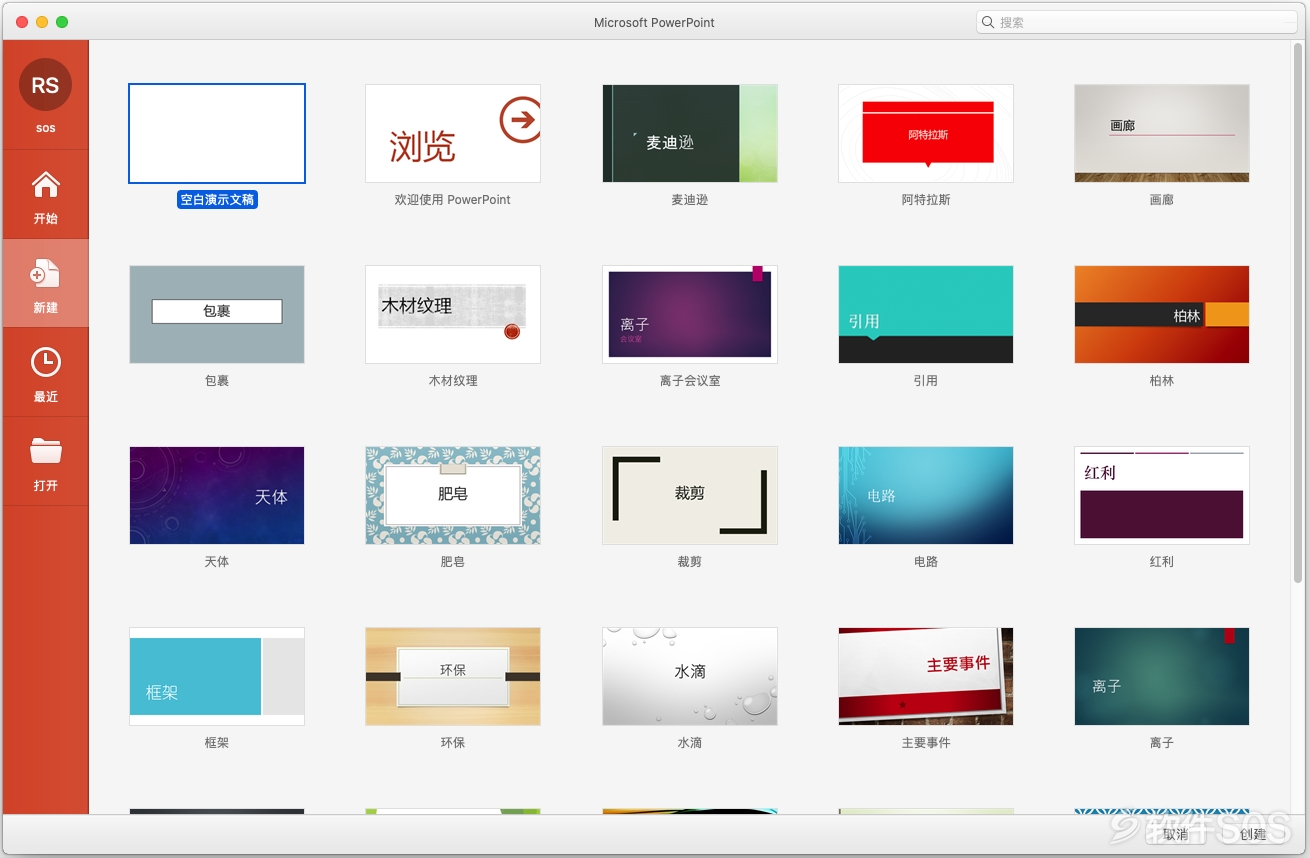Screen dimensions: 1310x858
Task: Select the 新建 sidebar item
Action: pyautogui.click(x=45, y=283)
